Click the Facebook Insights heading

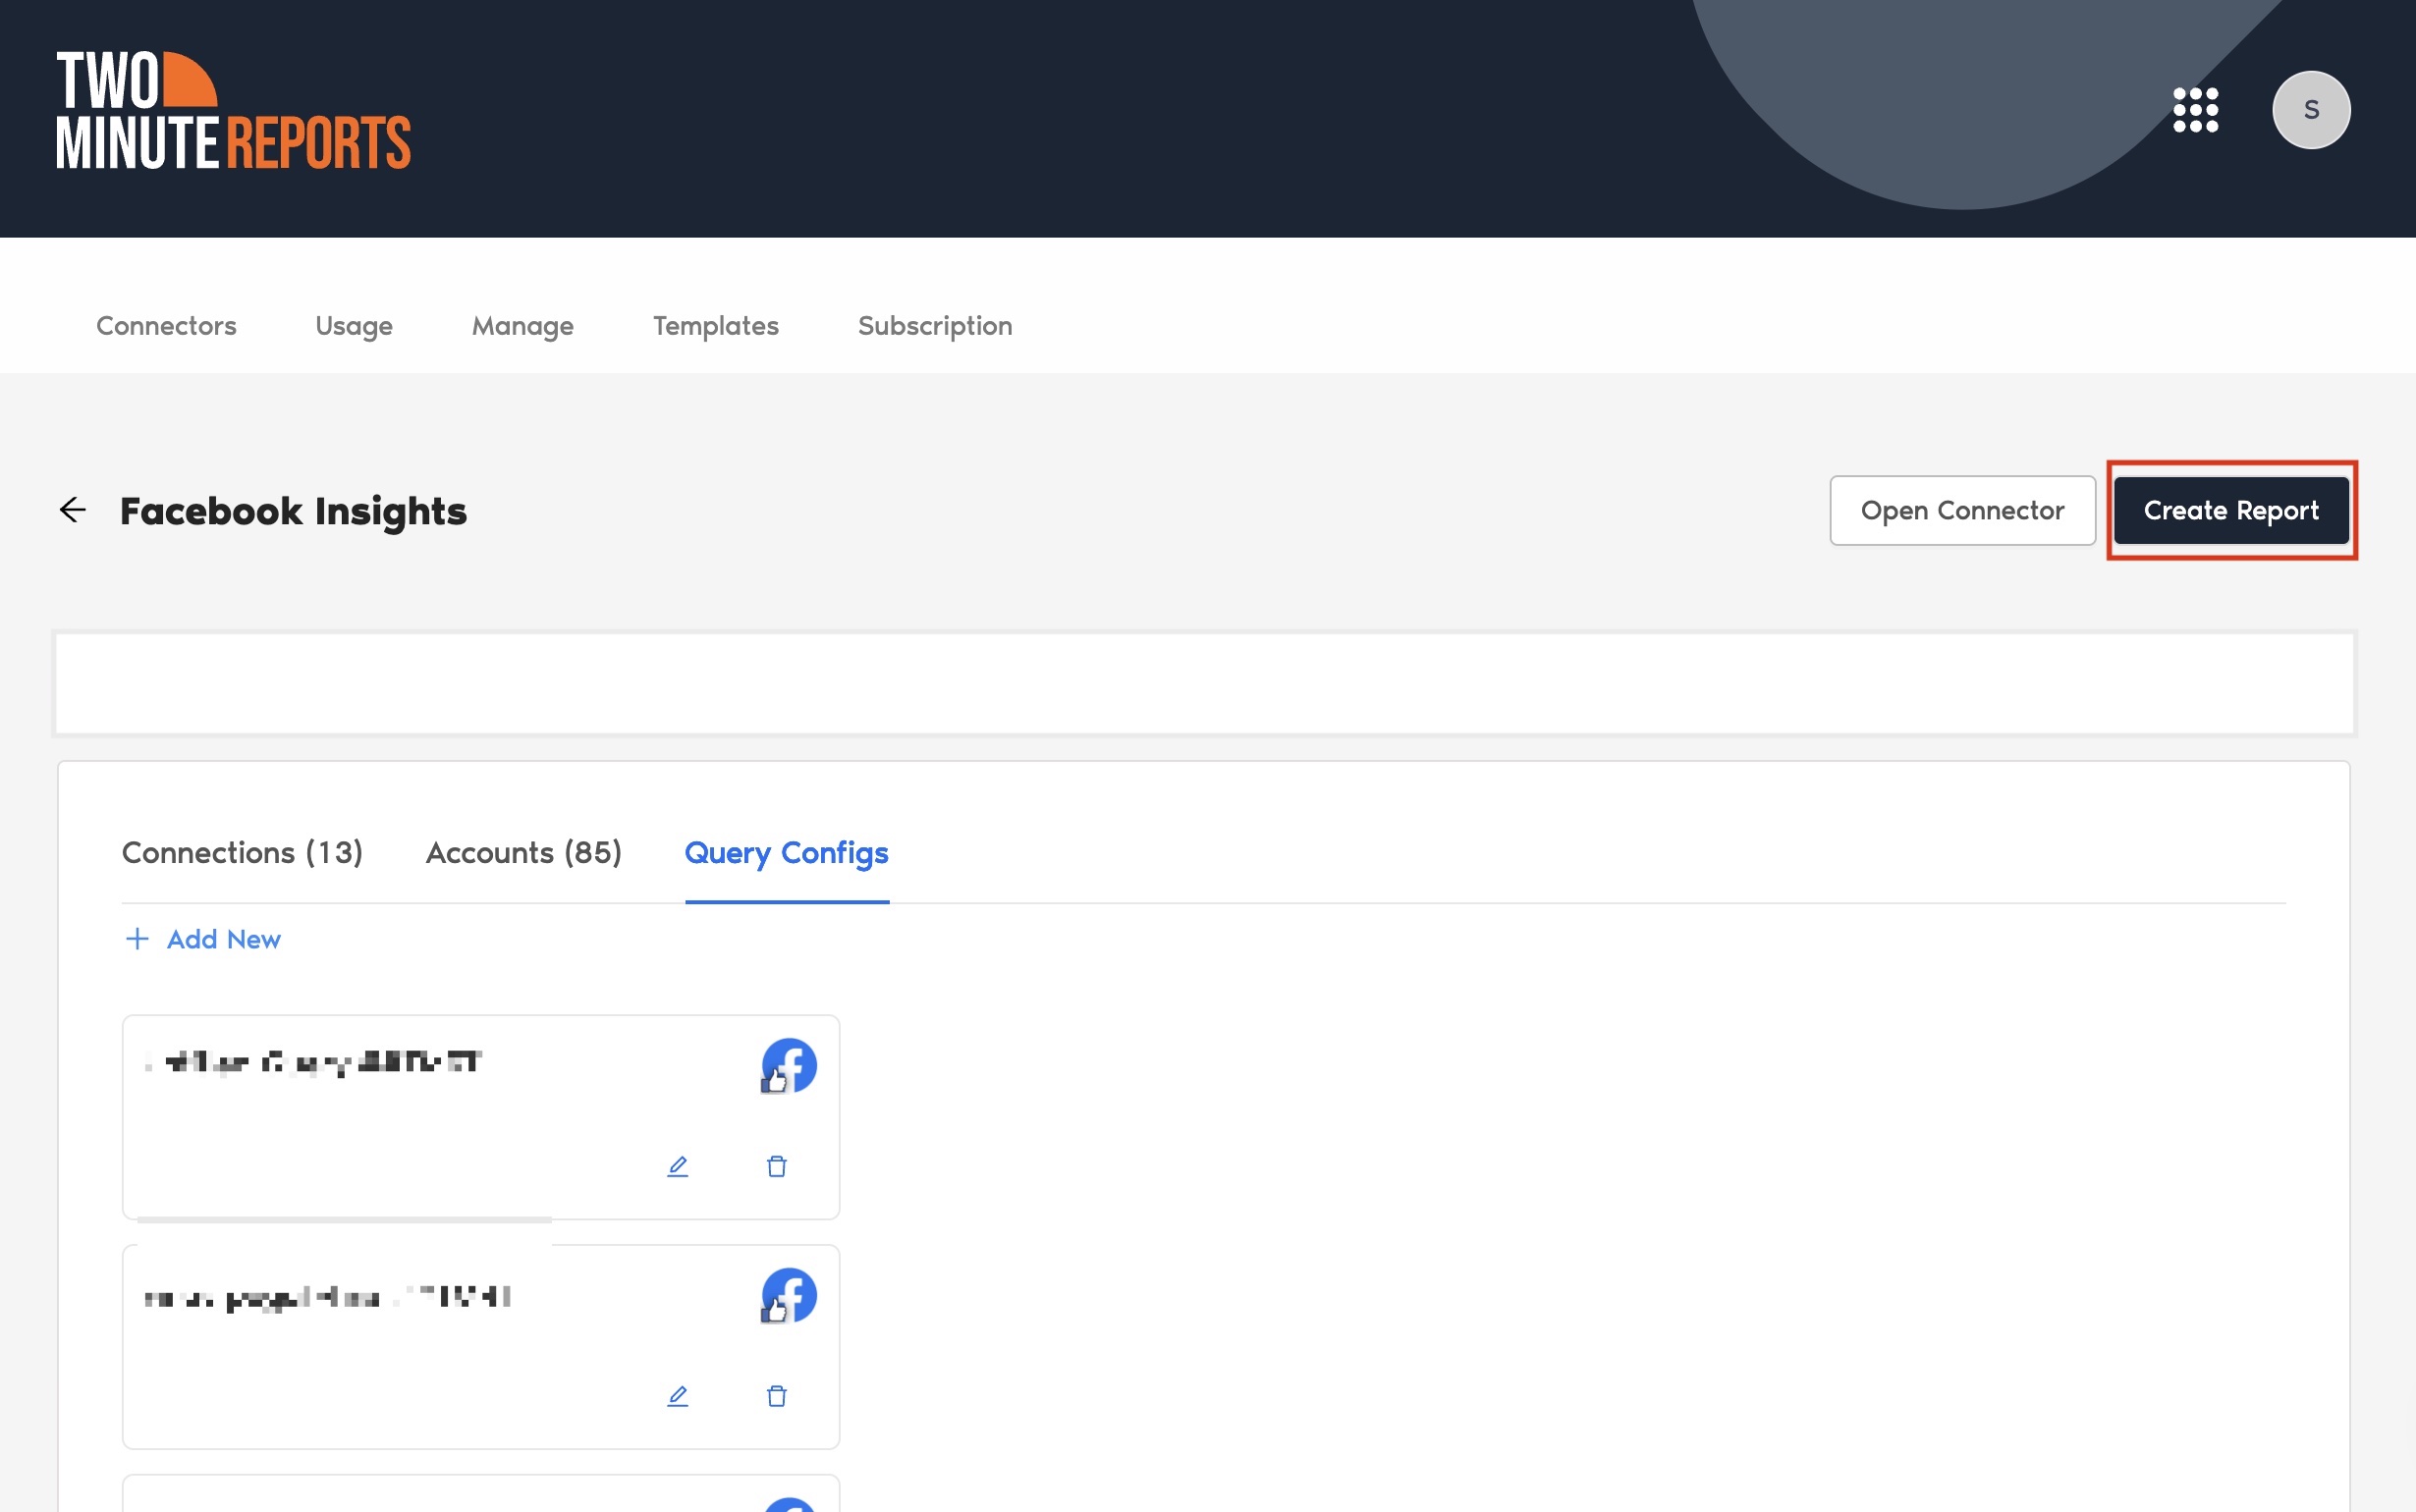[294, 511]
